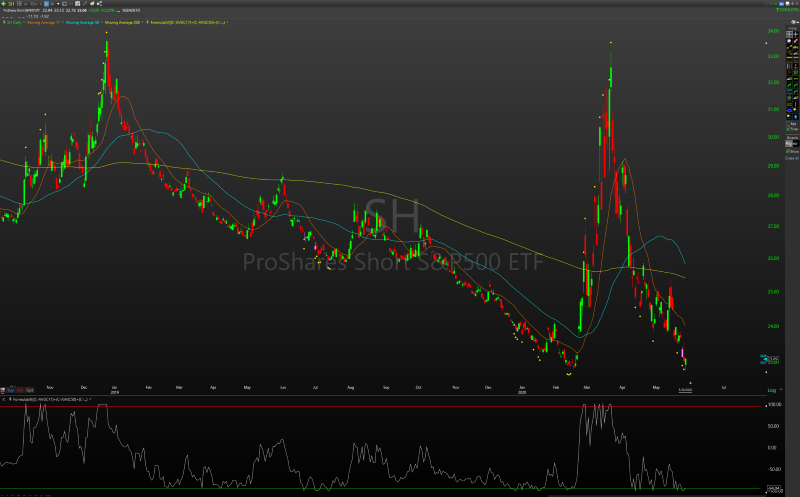
Task: Close the lower indicator pane with X
Action: (3, 400)
